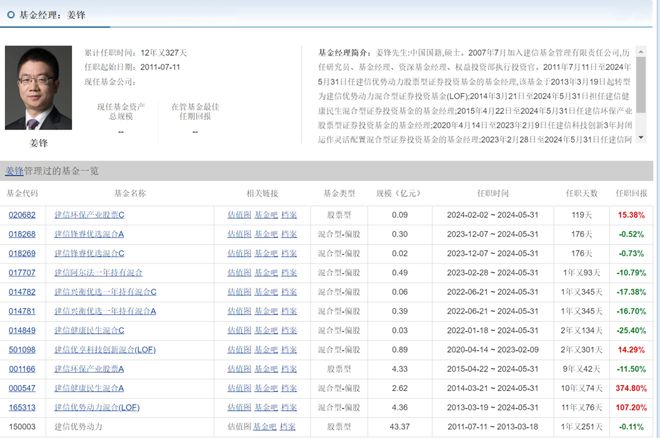The image size is (660, 438).
Task: Open 档案 link for fund 017707
Action: coord(289,273)
